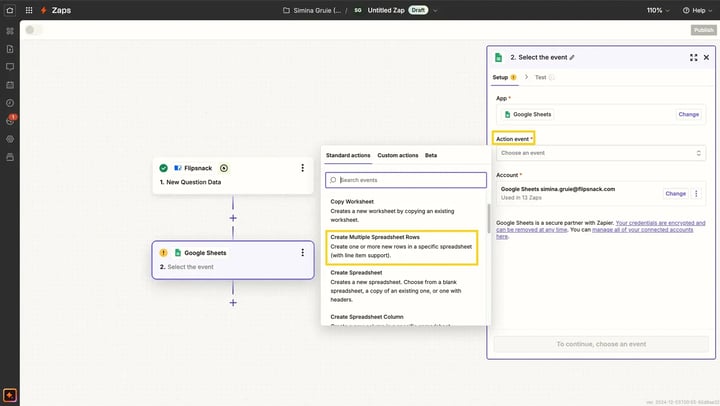Viewport: 720px width, 406px height.
Task: Click in the Search events field
Action: (406, 180)
